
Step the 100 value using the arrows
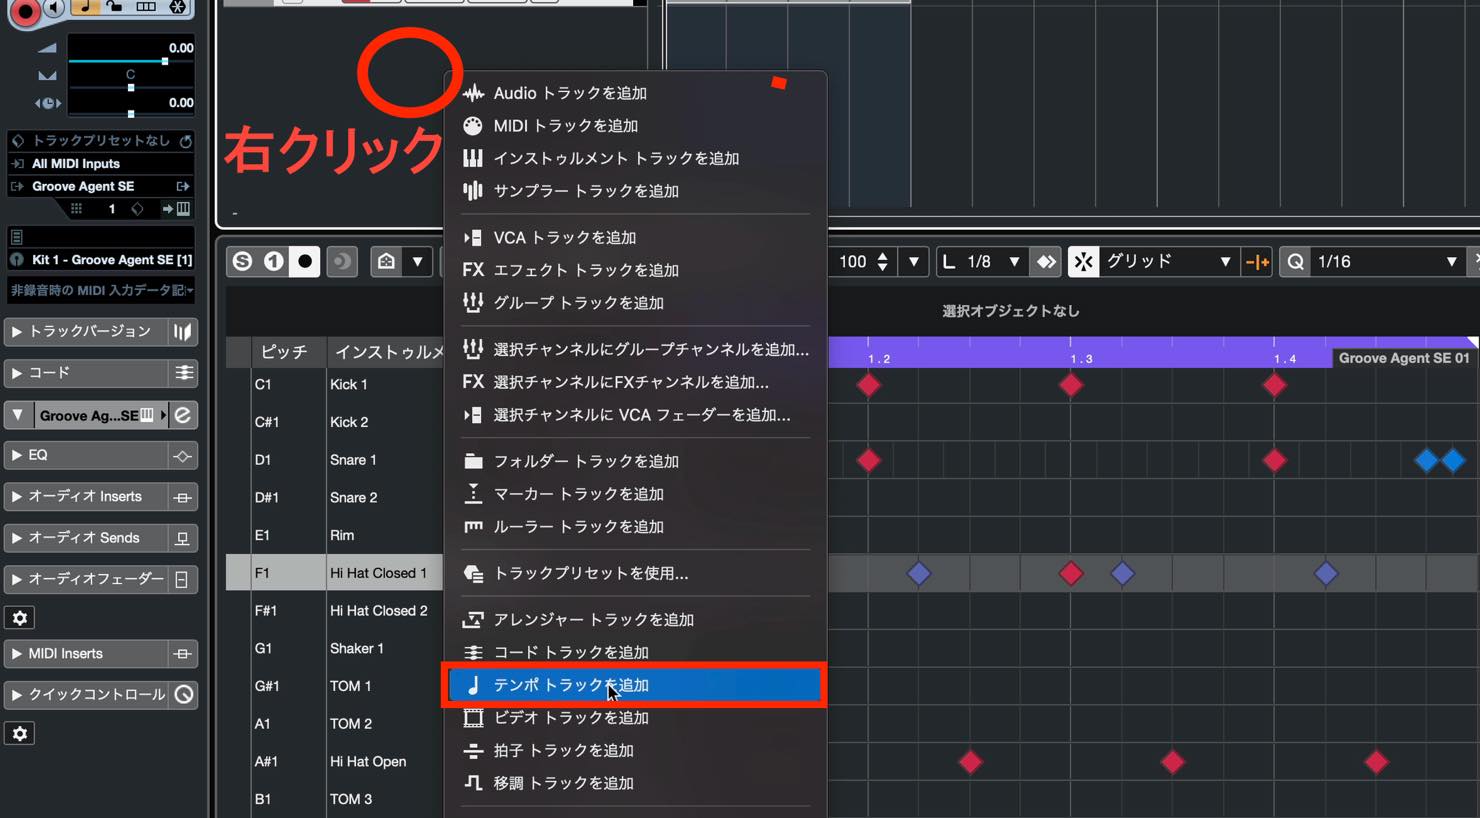pos(882,261)
